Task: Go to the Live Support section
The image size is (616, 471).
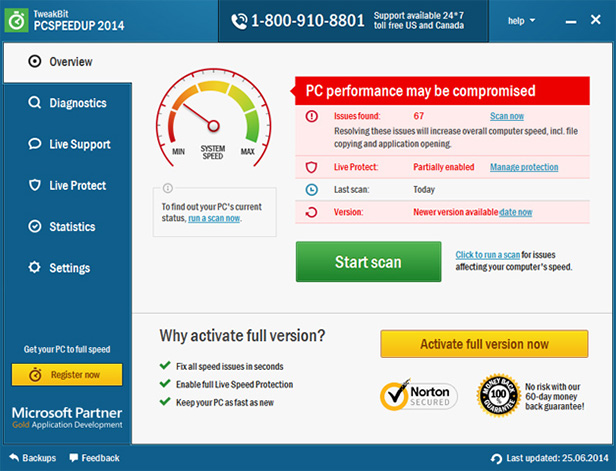Action: 68,144
